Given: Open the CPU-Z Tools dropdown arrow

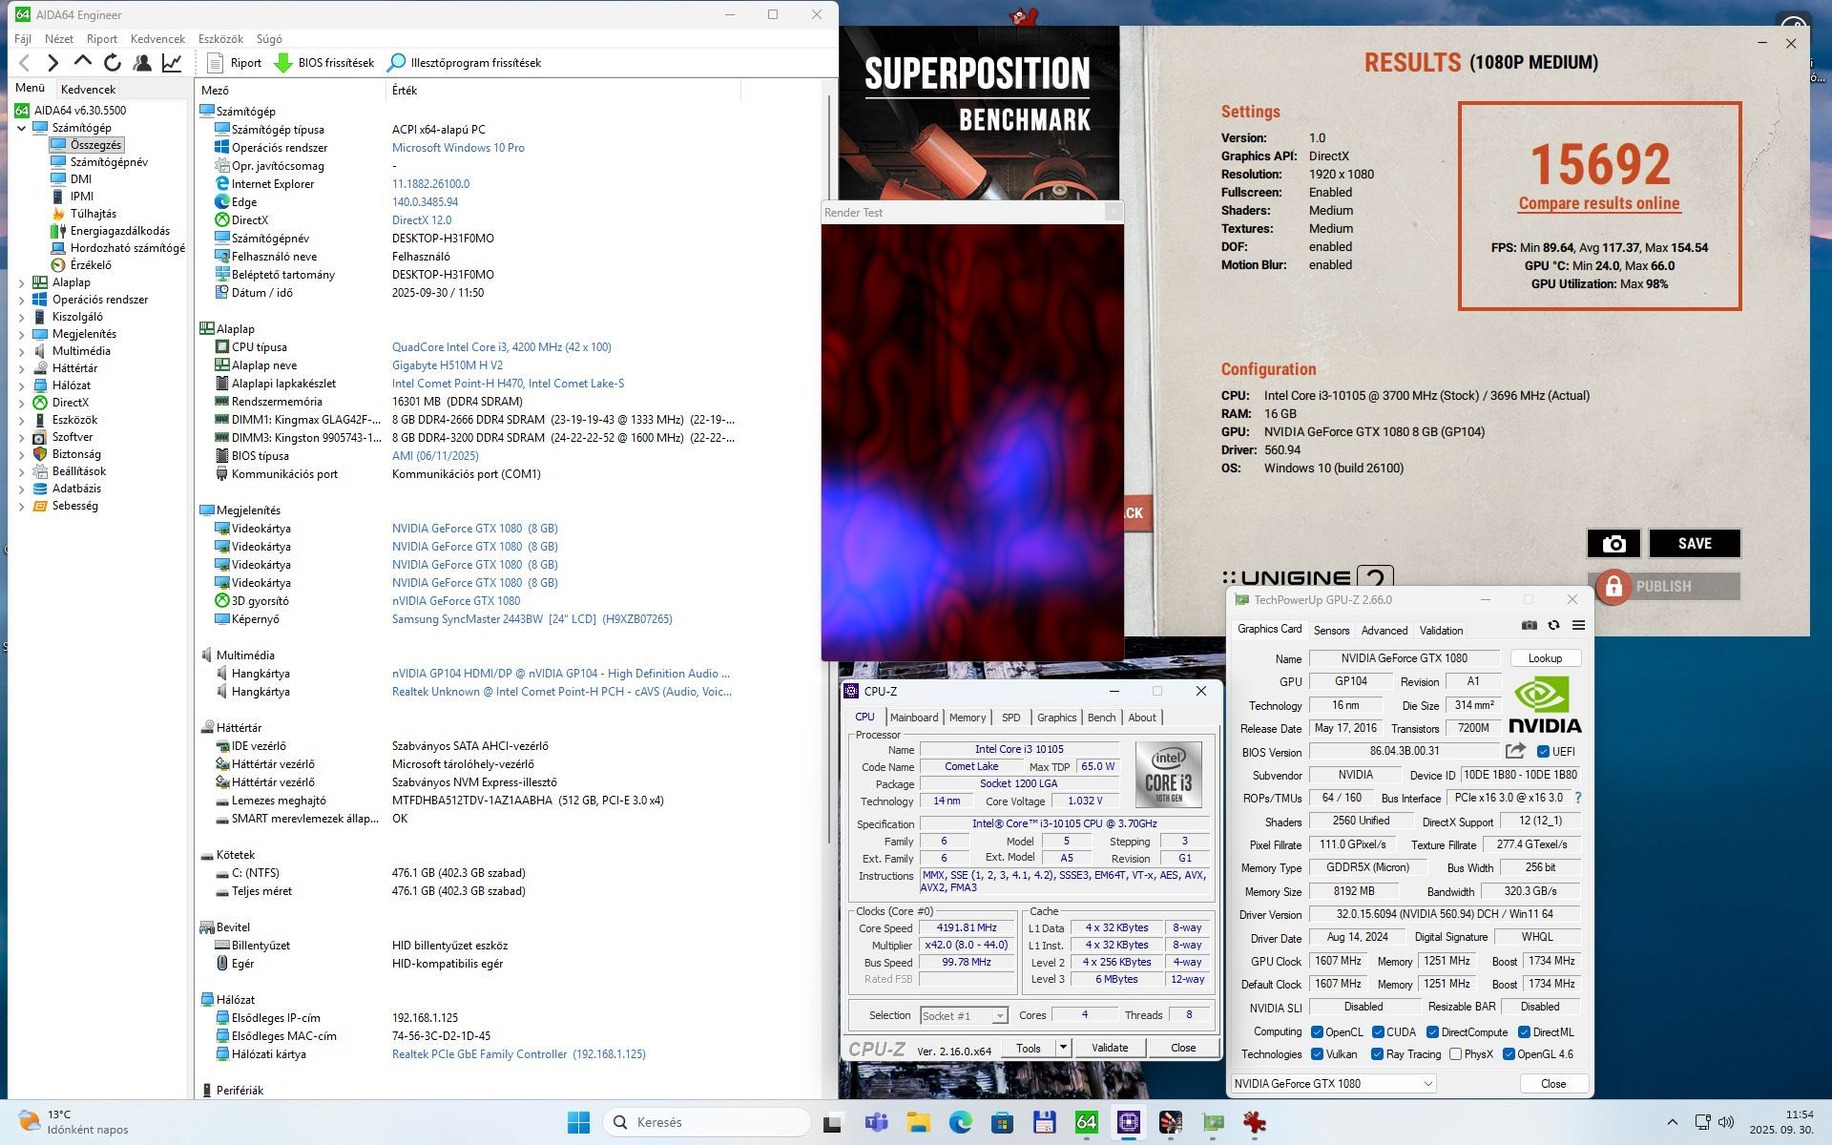Looking at the screenshot, I should [x=1063, y=1047].
